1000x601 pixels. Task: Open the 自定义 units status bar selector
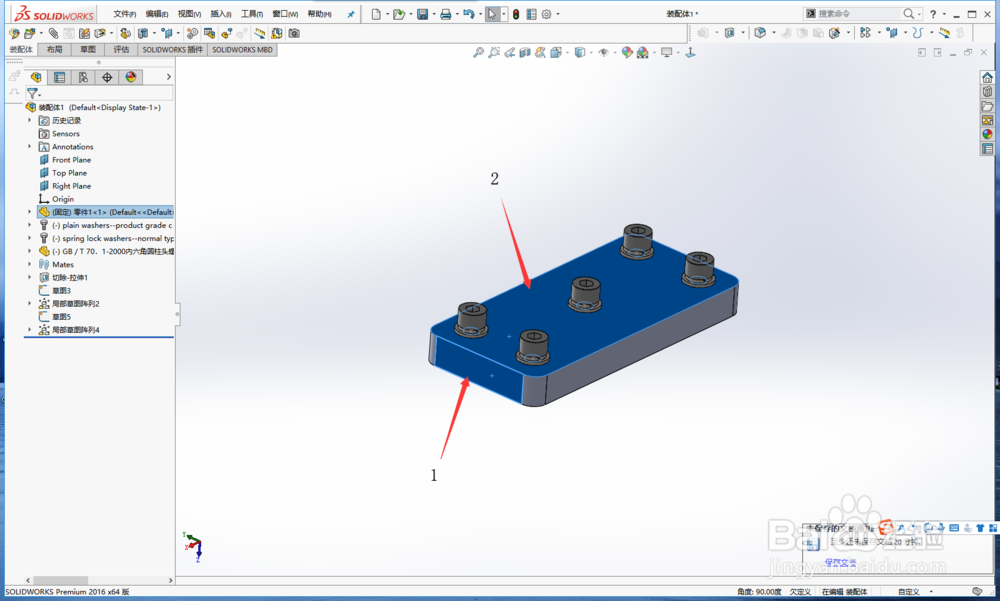[913, 591]
